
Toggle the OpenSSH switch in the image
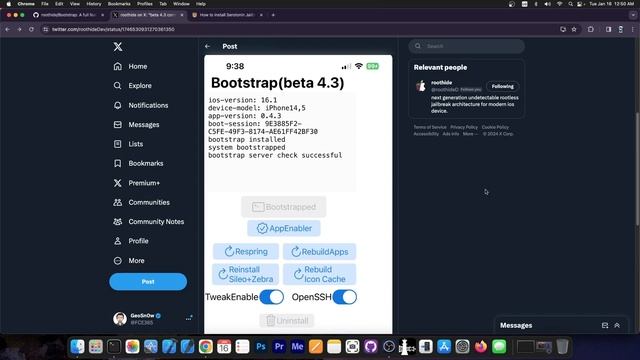344,297
